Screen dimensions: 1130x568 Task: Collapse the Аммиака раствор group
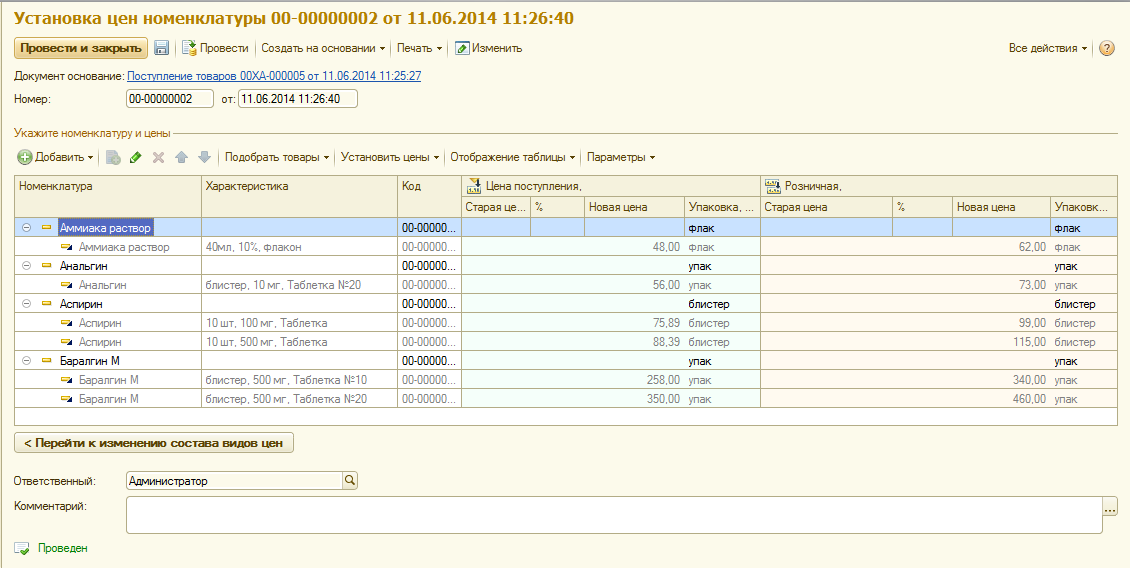(26, 228)
